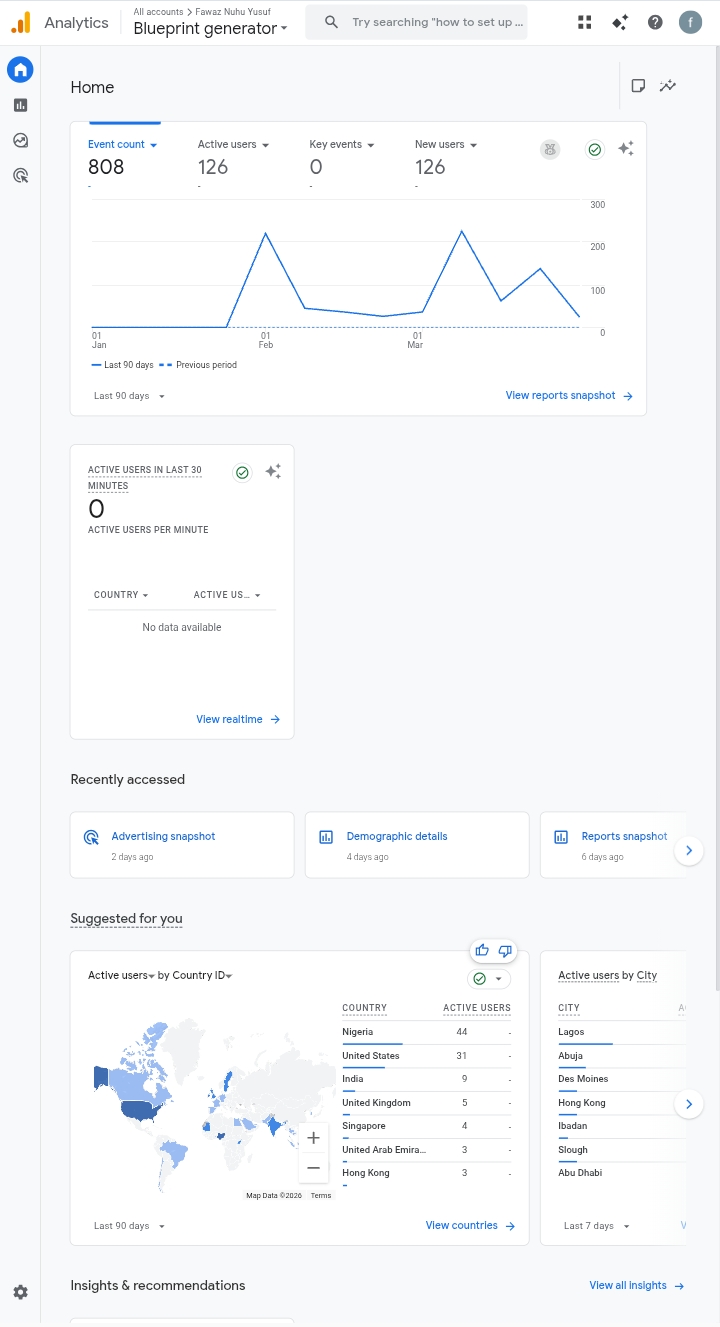Viewport: 720px width, 1327px height.
Task: Open the annotations note icon beside Home
Action: point(638,86)
